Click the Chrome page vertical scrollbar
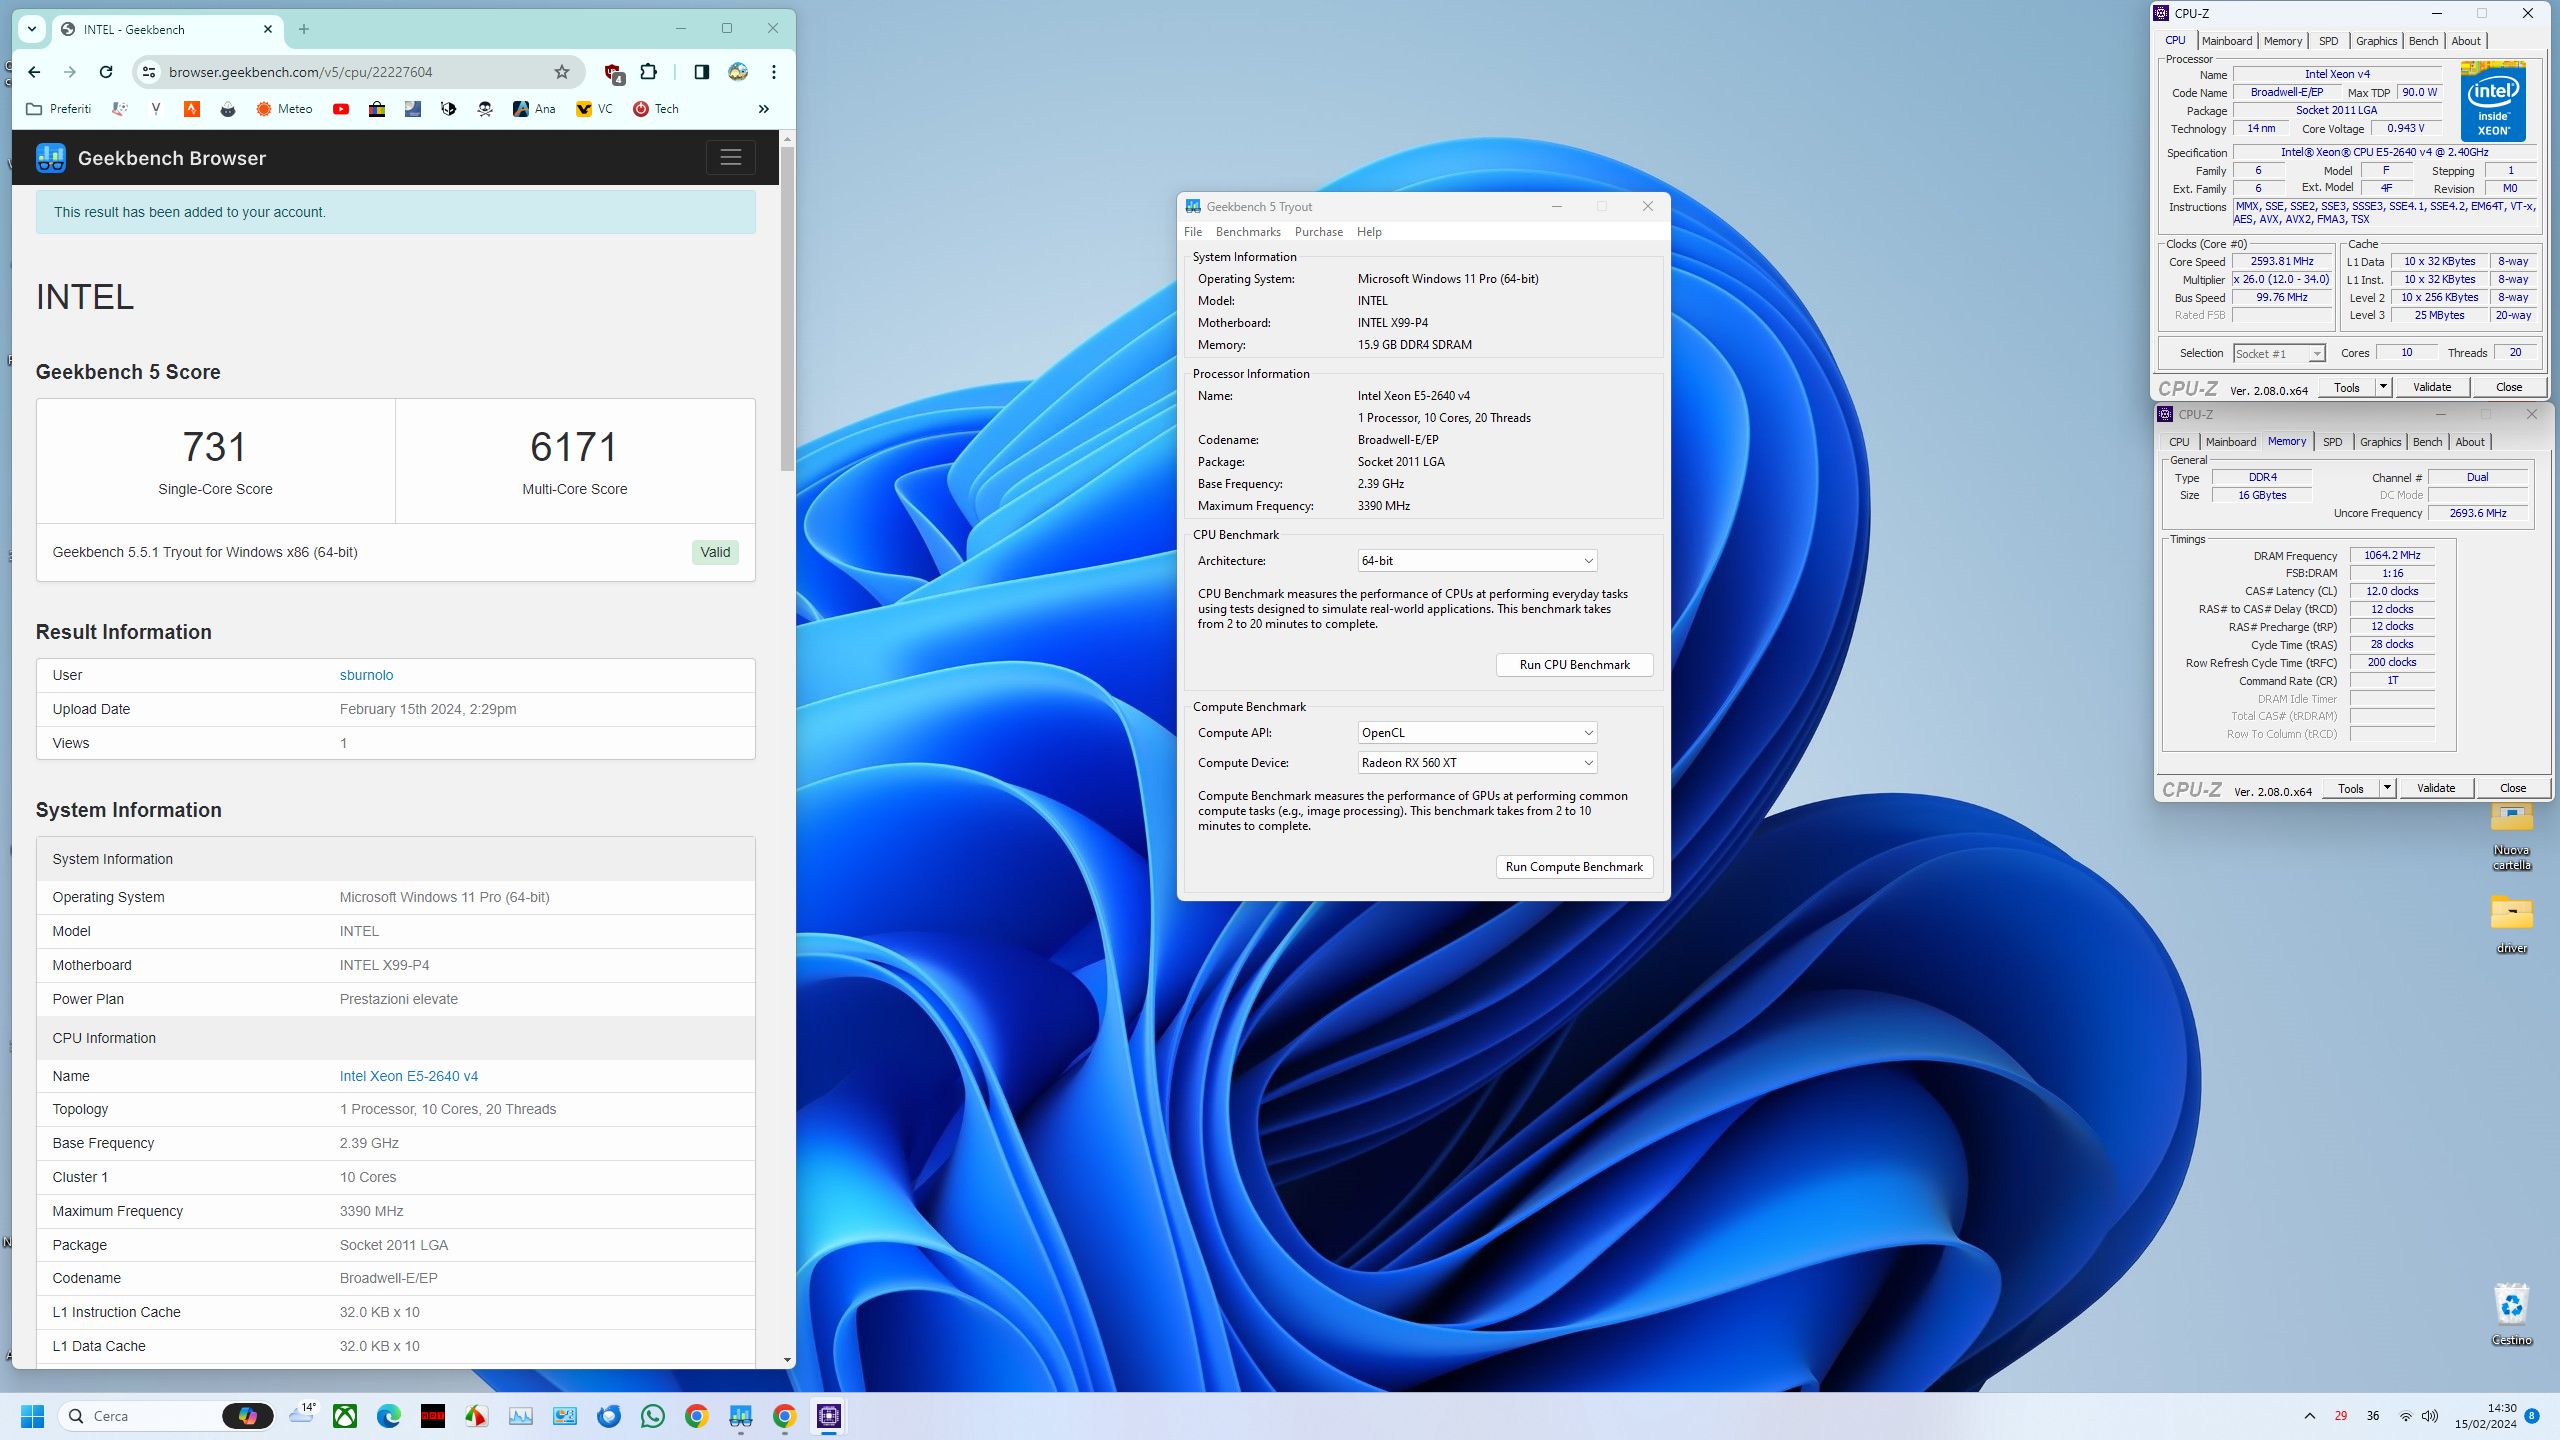This screenshot has width=2560, height=1440. [x=788, y=308]
